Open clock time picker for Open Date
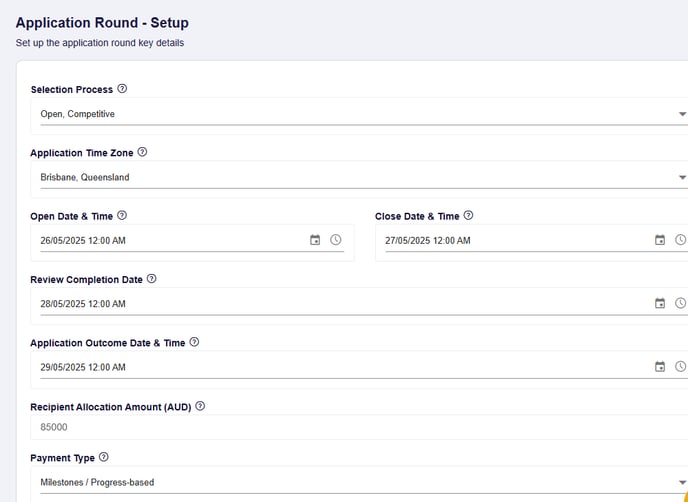Screen dimensions: 688x502 tap(336, 240)
